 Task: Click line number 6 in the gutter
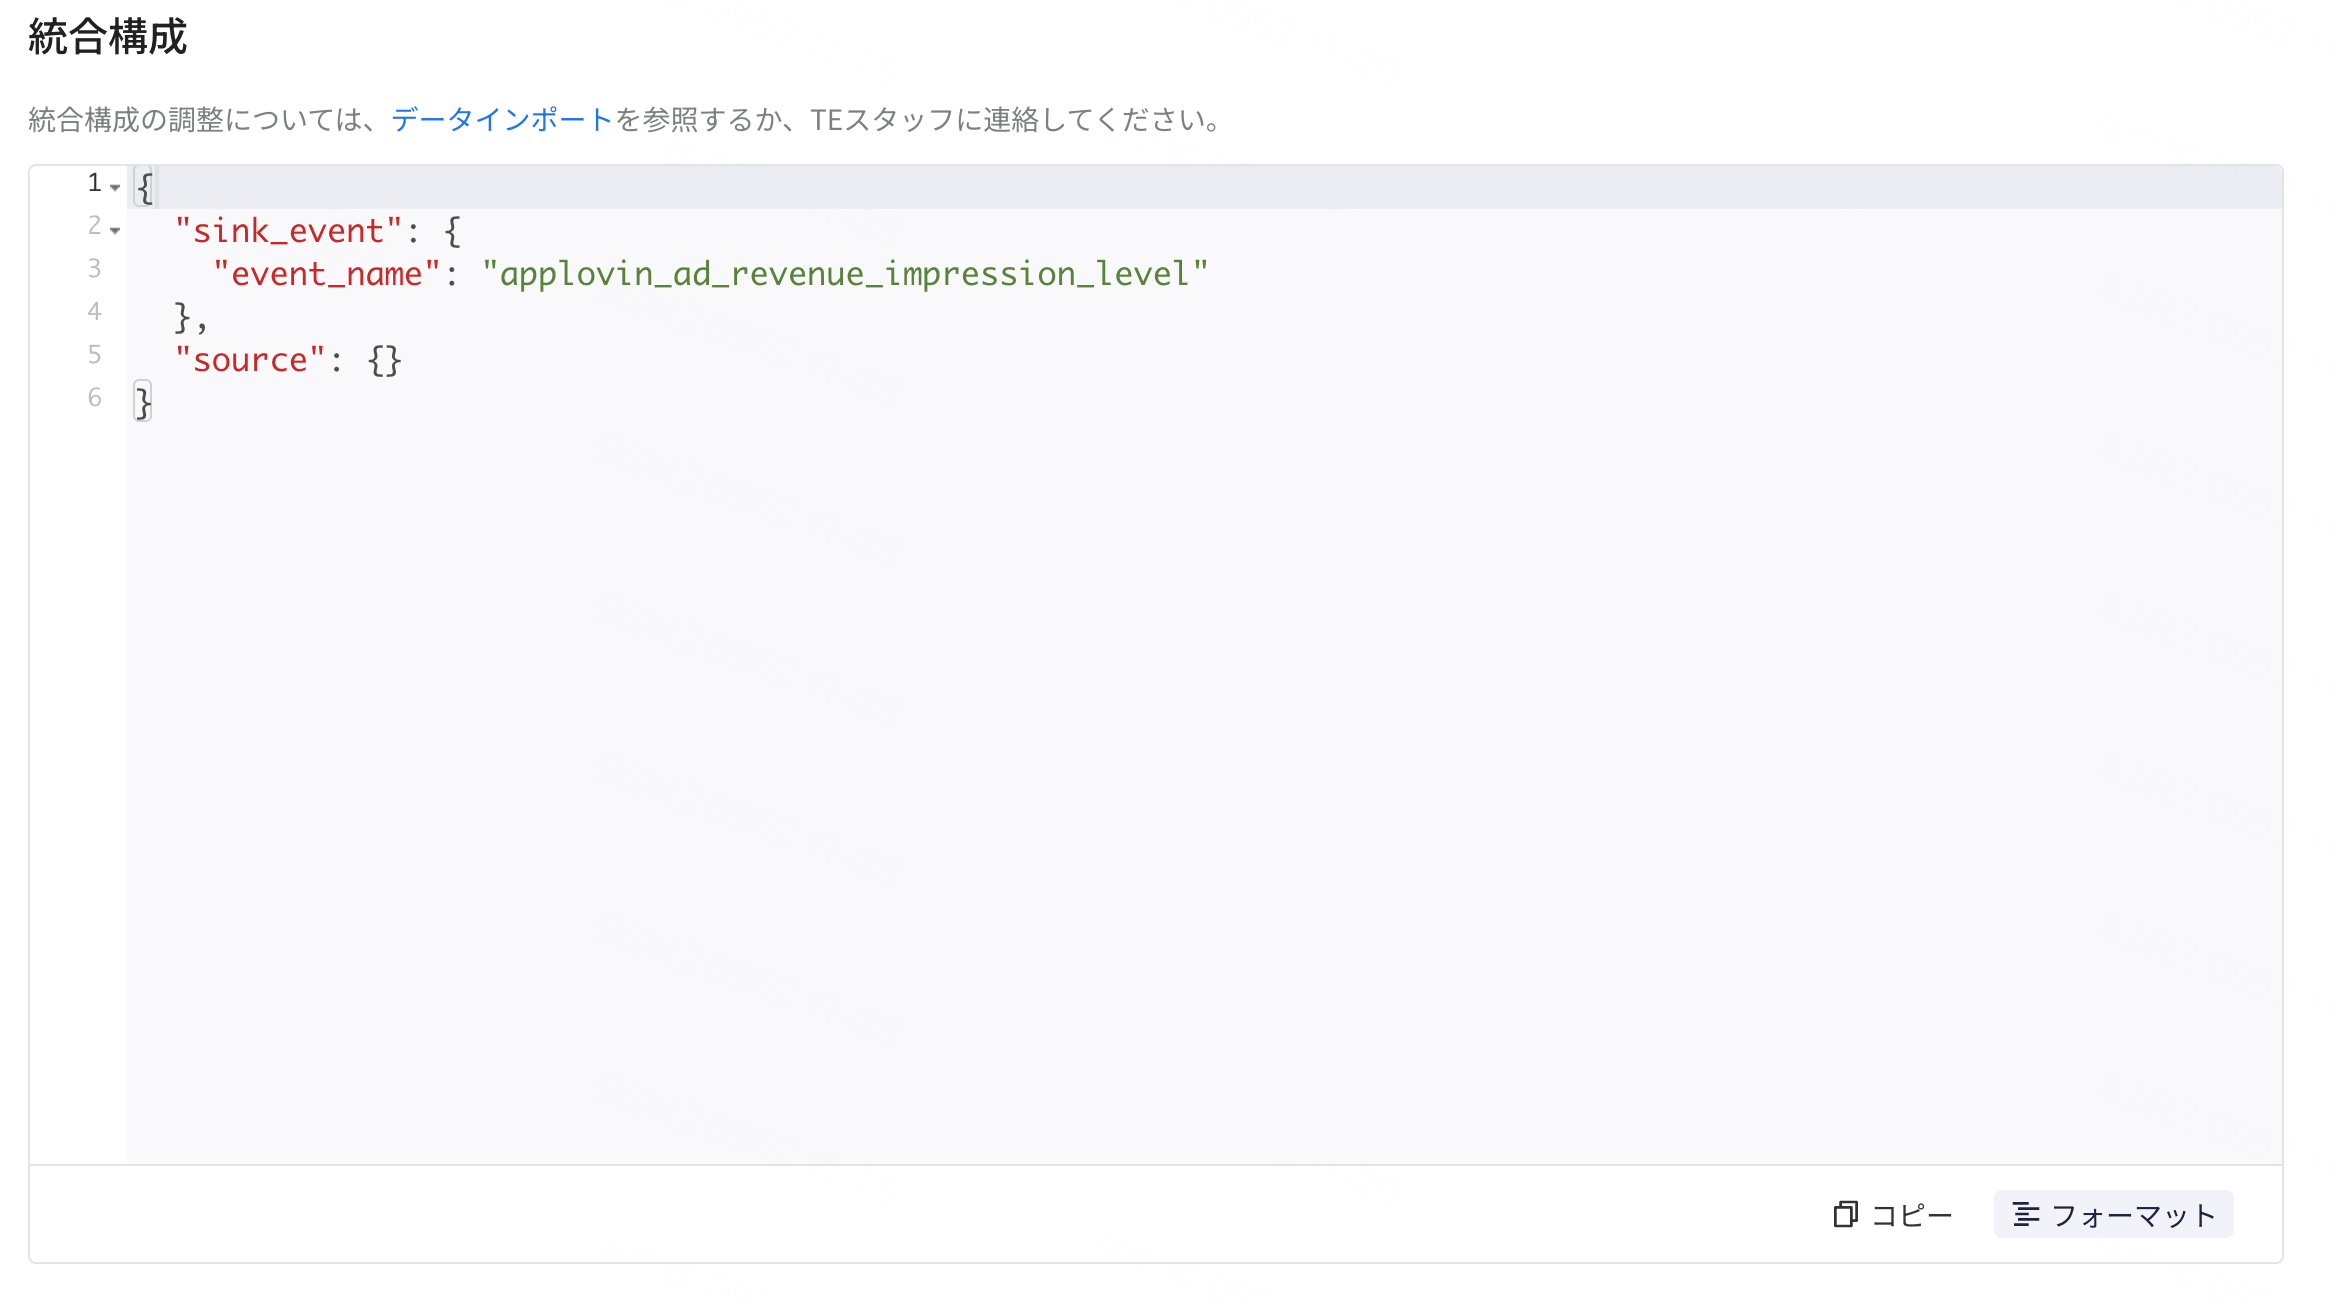tap(94, 397)
